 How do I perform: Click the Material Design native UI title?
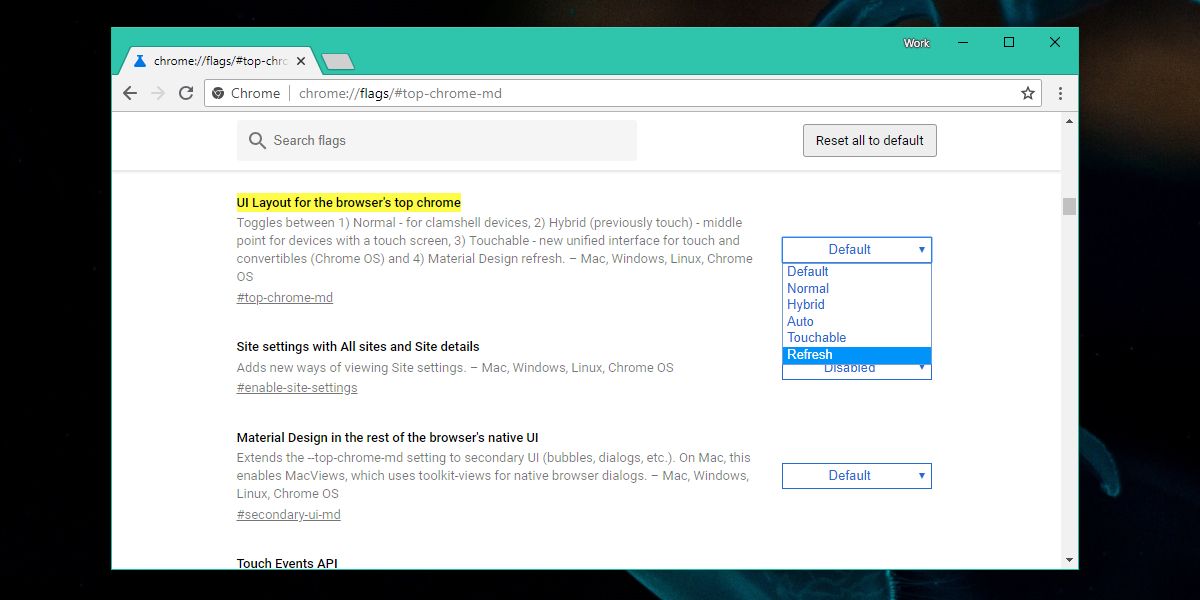pyautogui.click(x=388, y=438)
